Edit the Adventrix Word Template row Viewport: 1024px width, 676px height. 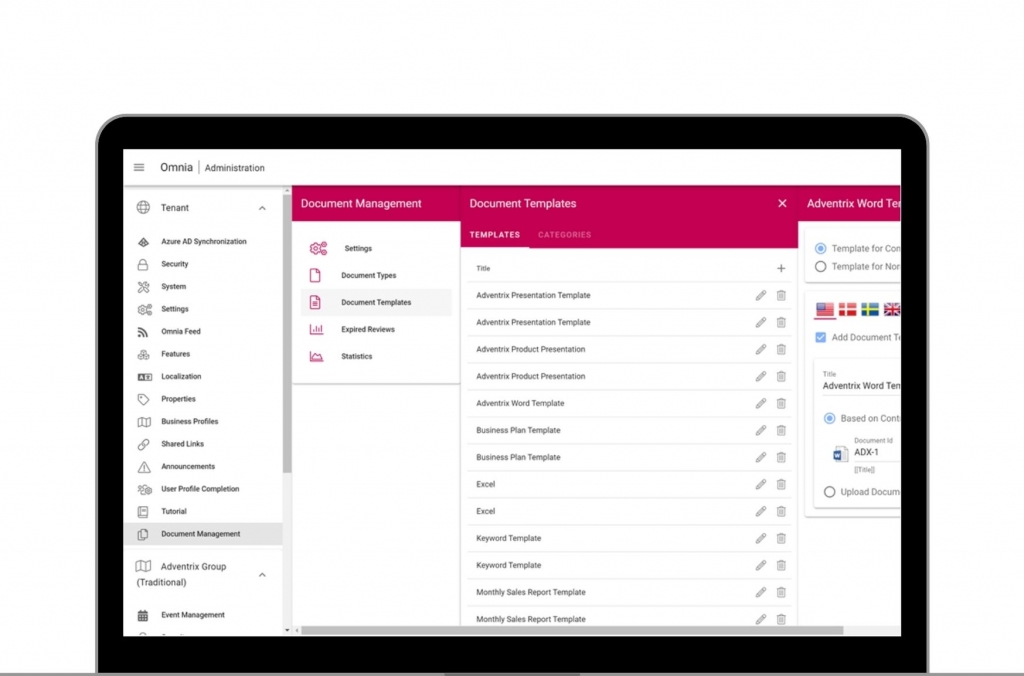pyautogui.click(x=761, y=404)
